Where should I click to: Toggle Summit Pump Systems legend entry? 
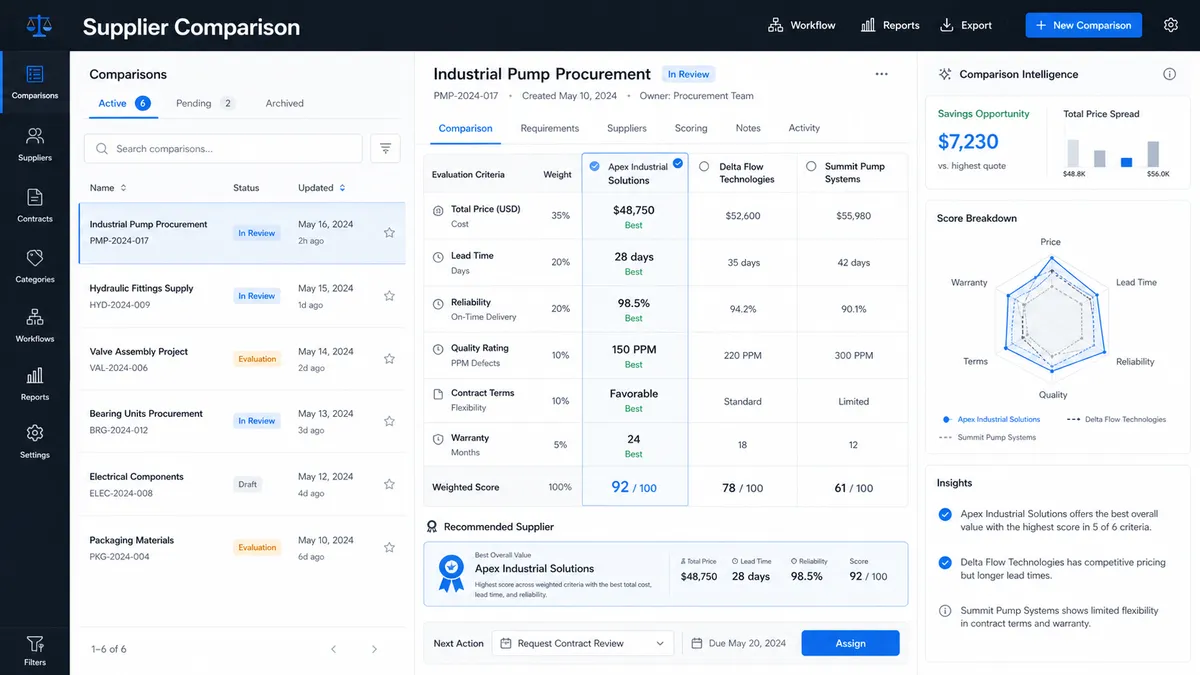pyautogui.click(x=987, y=438)
